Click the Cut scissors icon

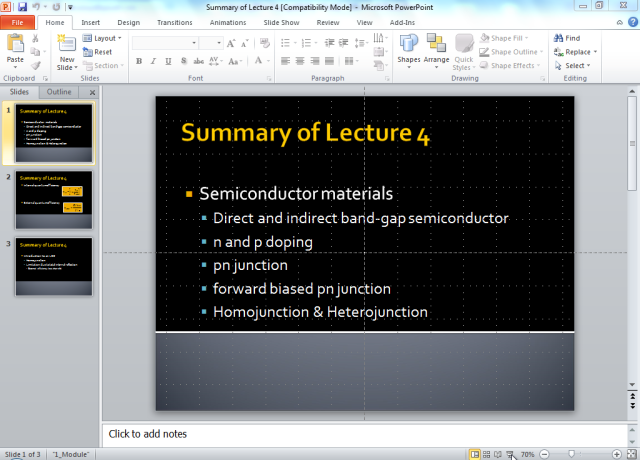click(x=36, y=38)
